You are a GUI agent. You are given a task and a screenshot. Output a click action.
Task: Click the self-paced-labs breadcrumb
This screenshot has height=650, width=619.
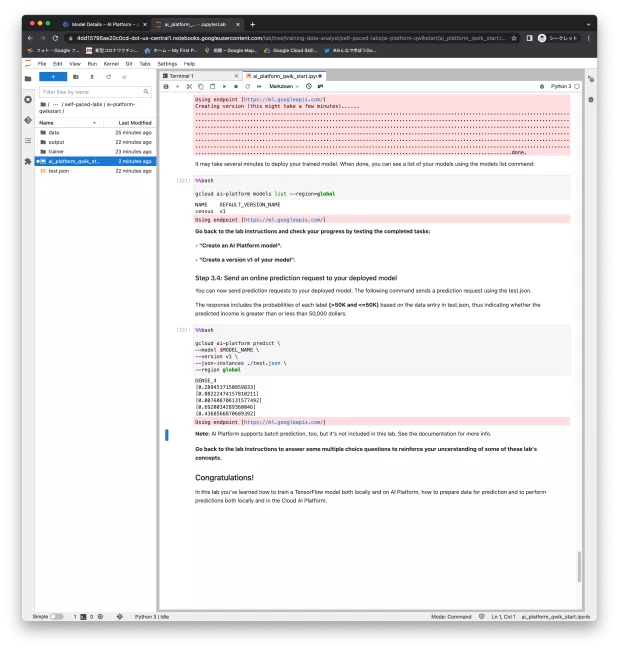point(83,104)
